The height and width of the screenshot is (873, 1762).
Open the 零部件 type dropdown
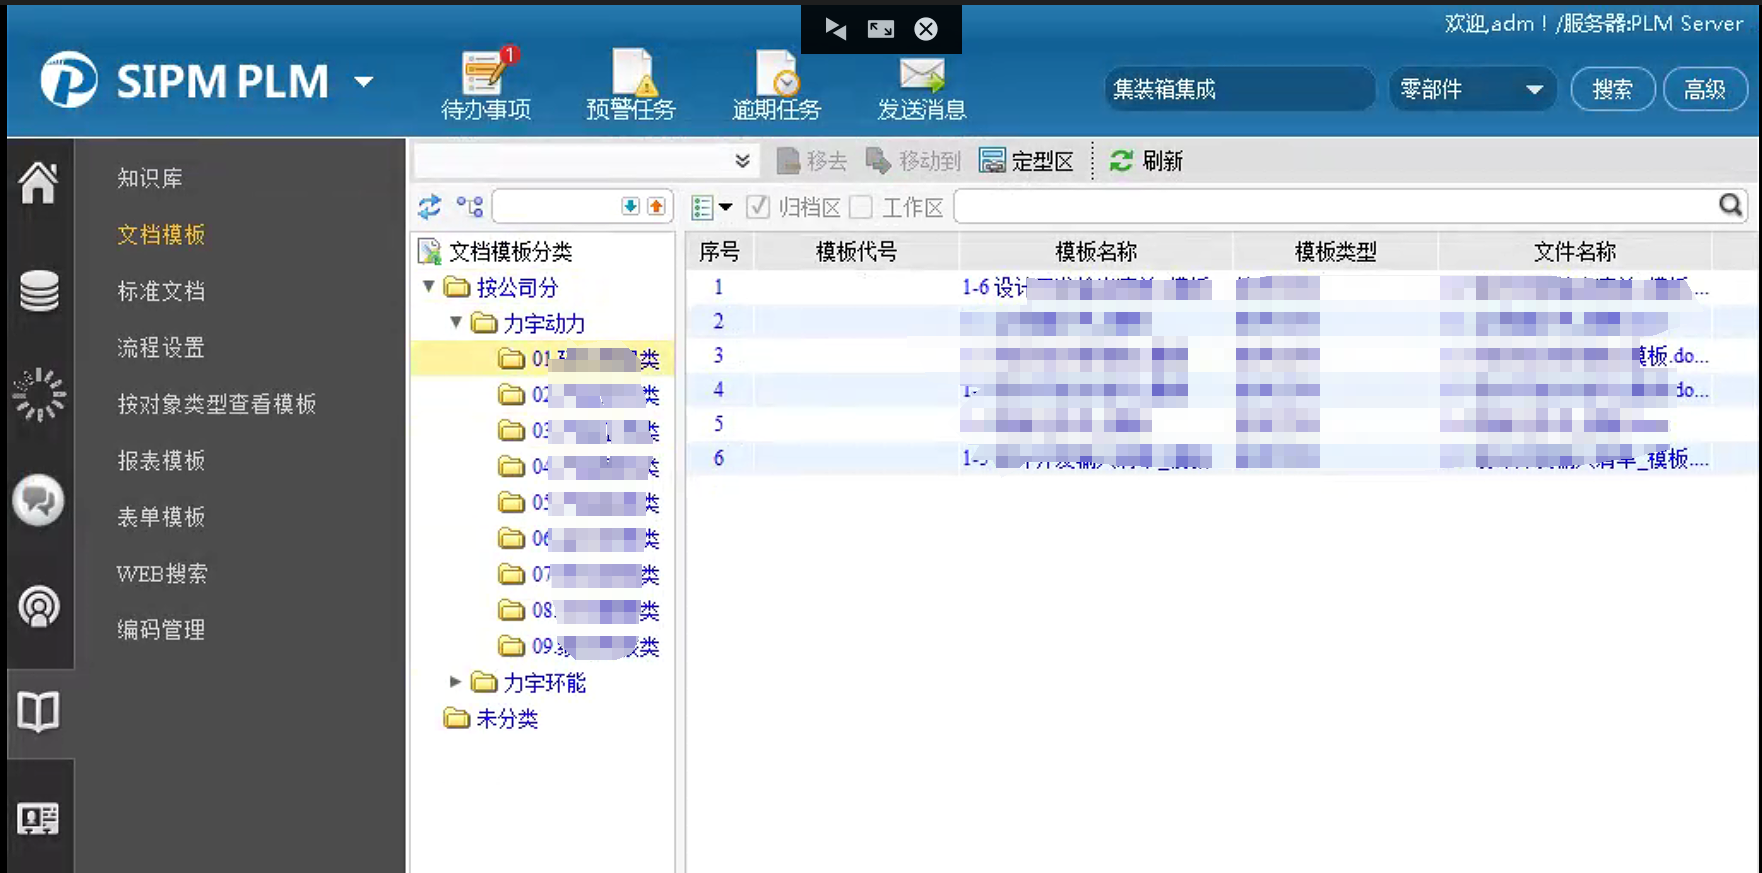1472,89
